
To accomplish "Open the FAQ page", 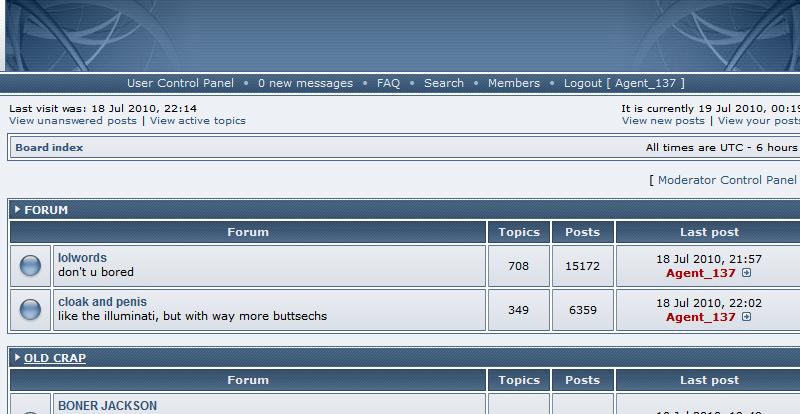I will click(x=388, y=83).
